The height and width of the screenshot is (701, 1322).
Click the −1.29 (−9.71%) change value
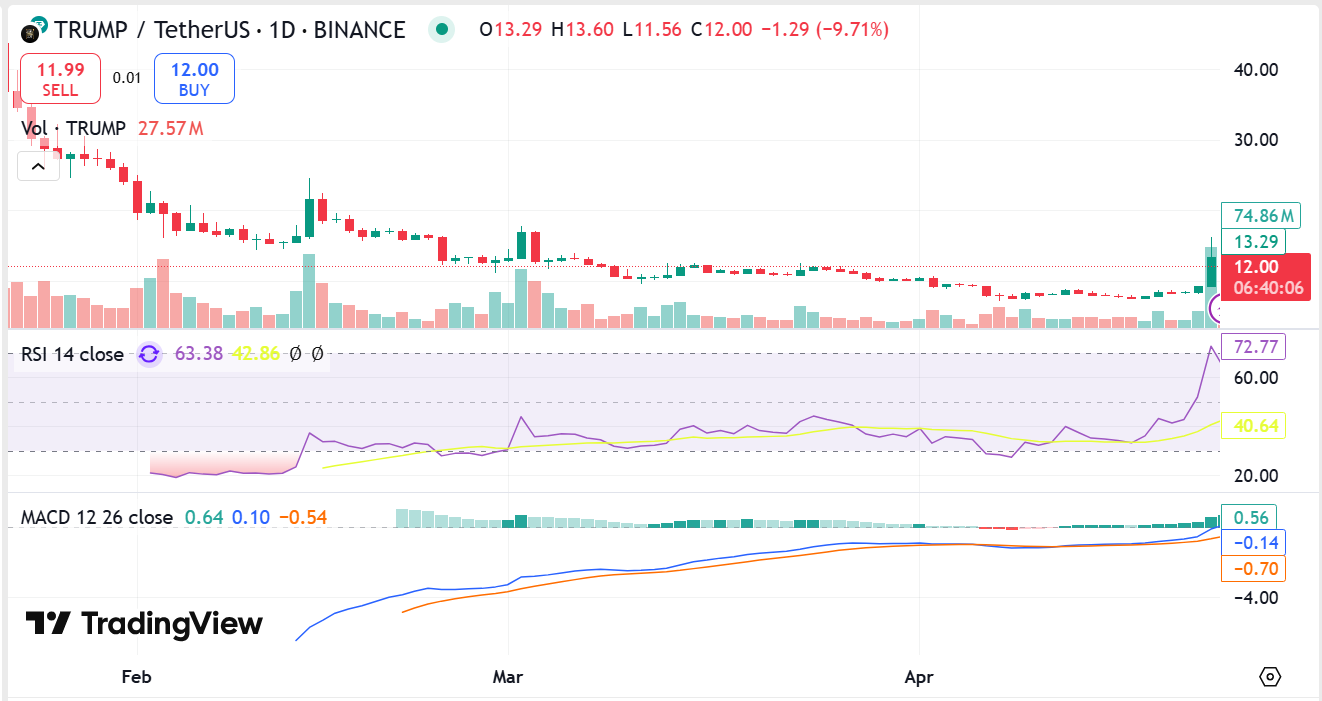point(825,30)
